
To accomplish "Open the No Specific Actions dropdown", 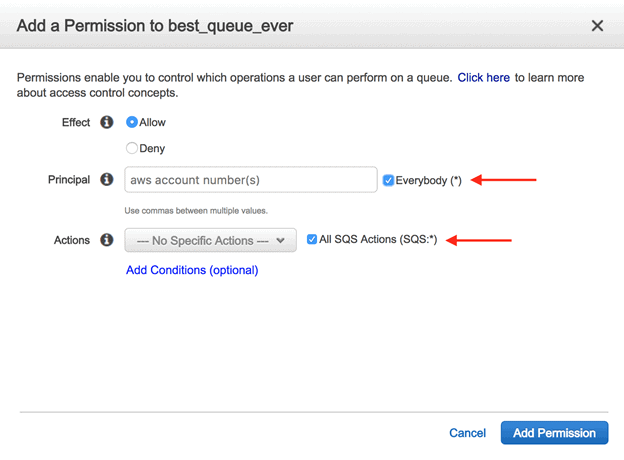I will click(x=211, y=240).
